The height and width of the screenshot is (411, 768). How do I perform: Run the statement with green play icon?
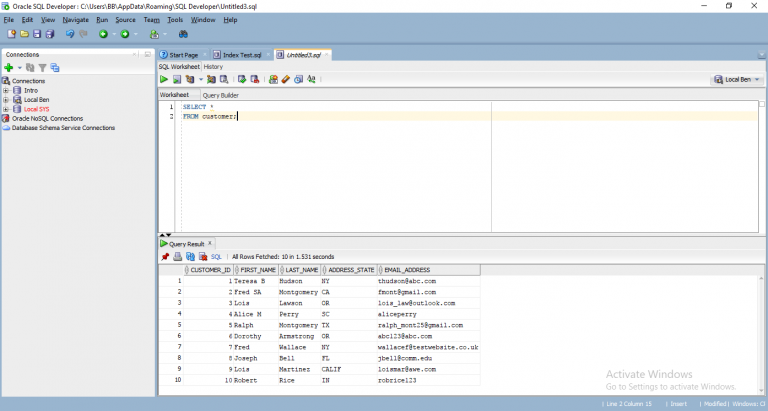tap(164, 79)
